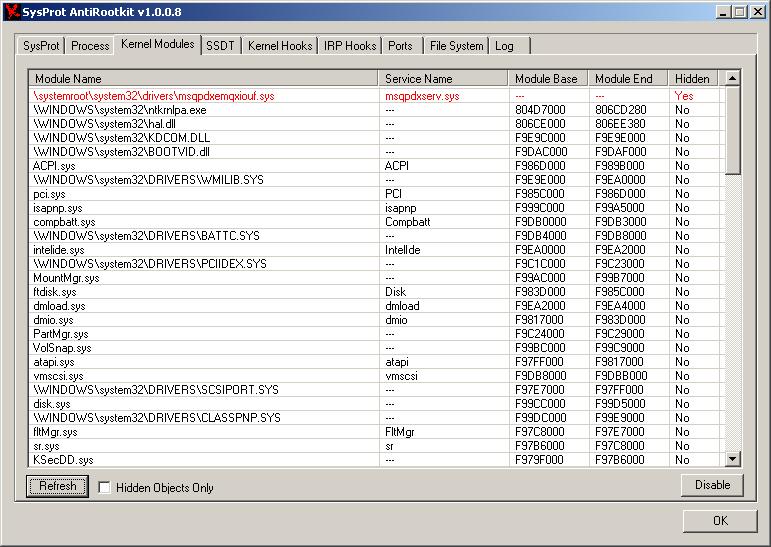Click the Disable button
Image resolution: width=771 pixels, height=547 pixels.
point(712,485)
